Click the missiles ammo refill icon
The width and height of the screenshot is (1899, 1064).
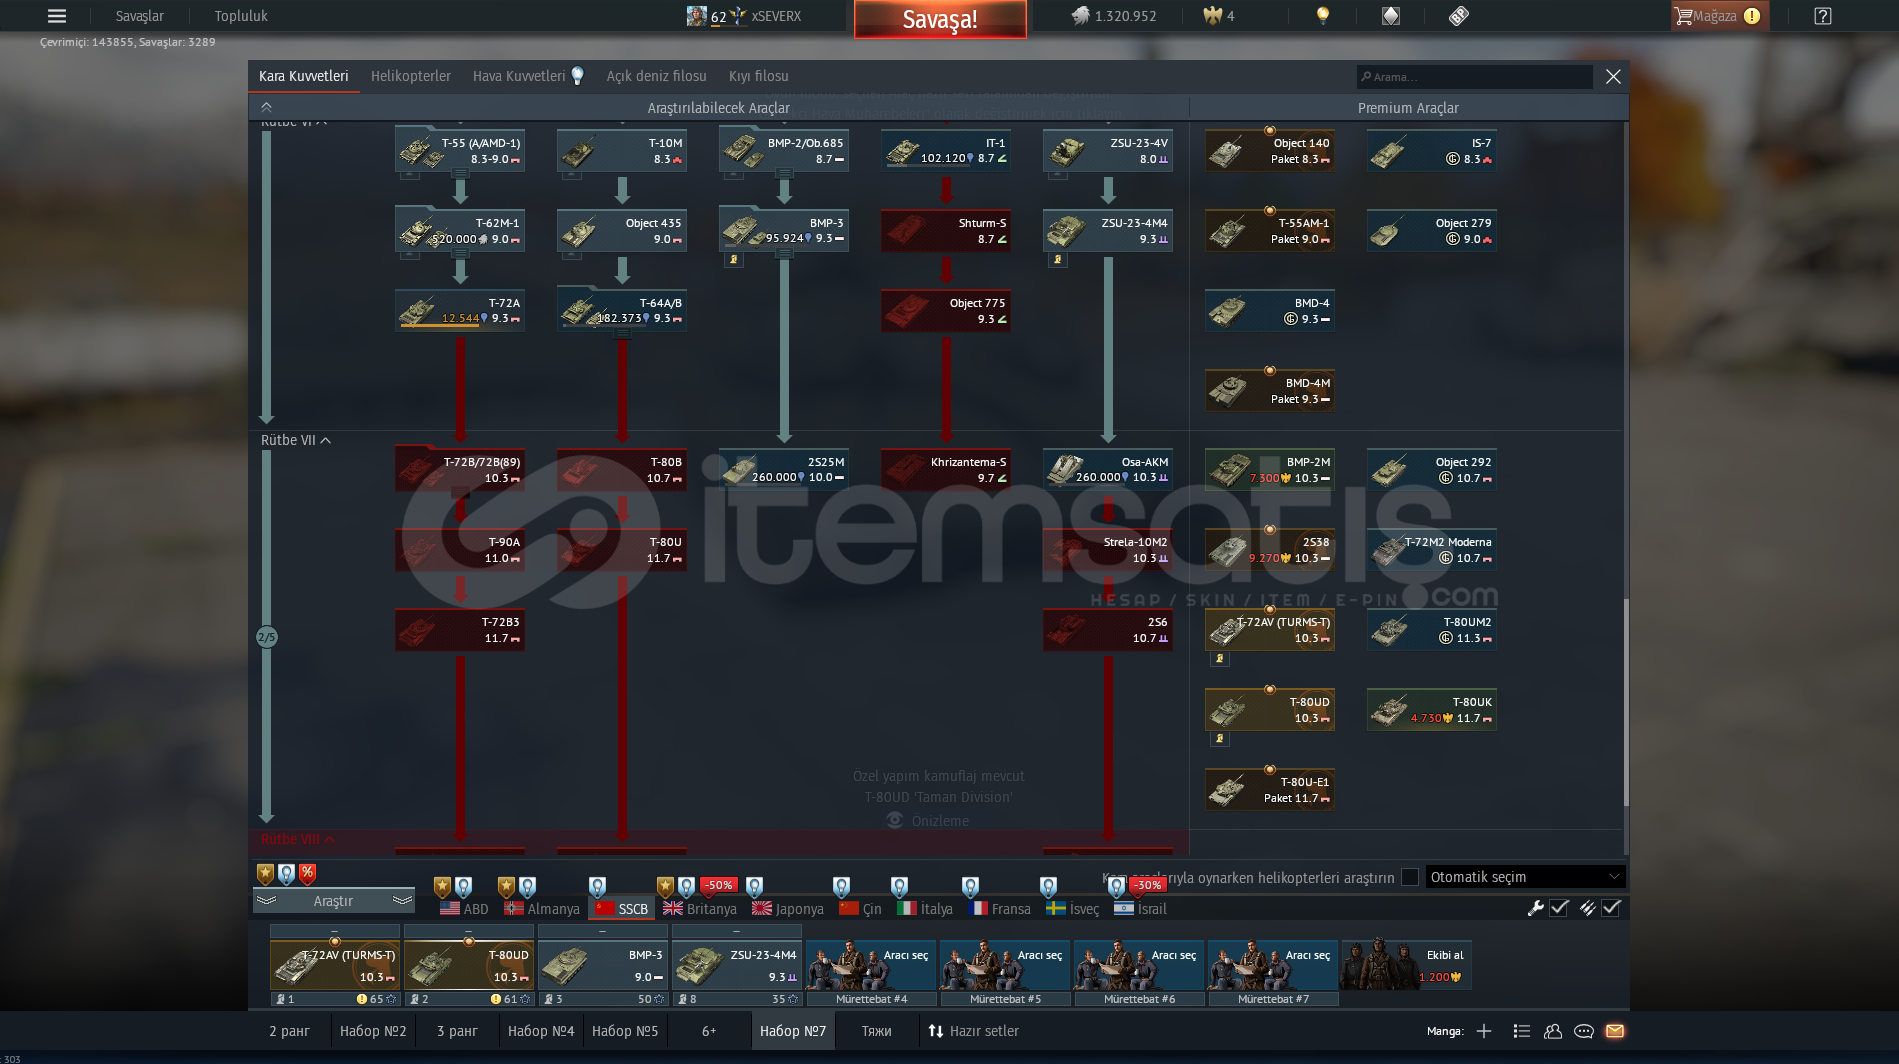point(1587,908)
